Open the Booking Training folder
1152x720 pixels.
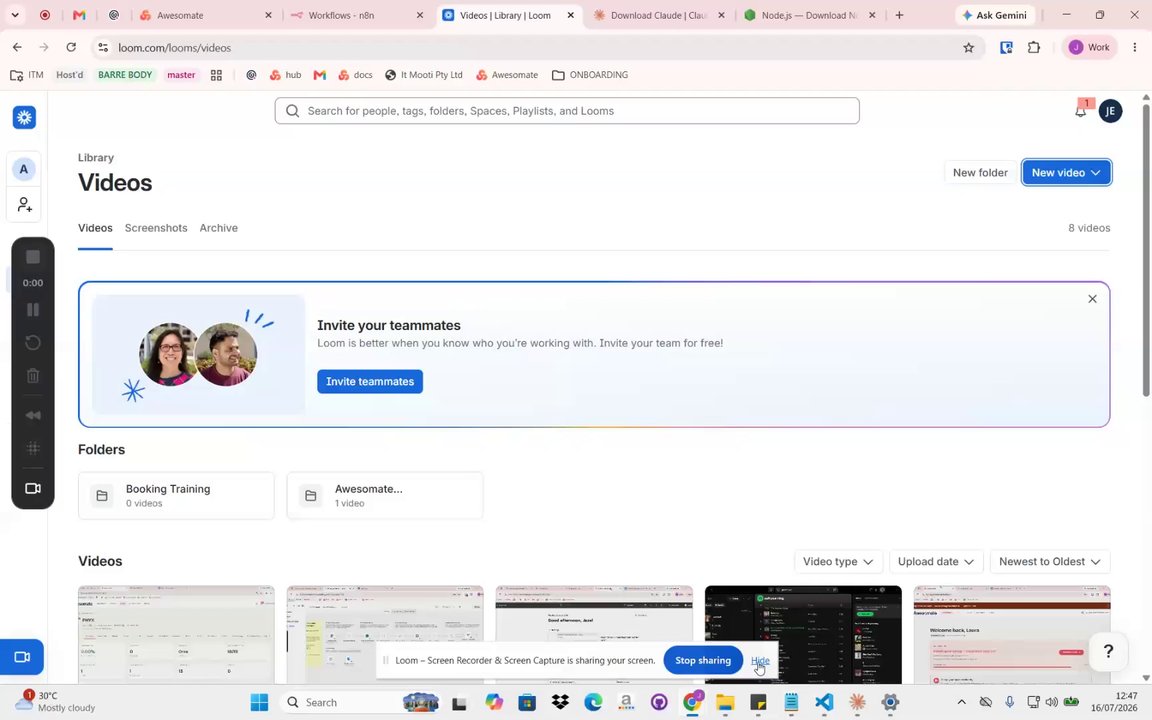176,496
